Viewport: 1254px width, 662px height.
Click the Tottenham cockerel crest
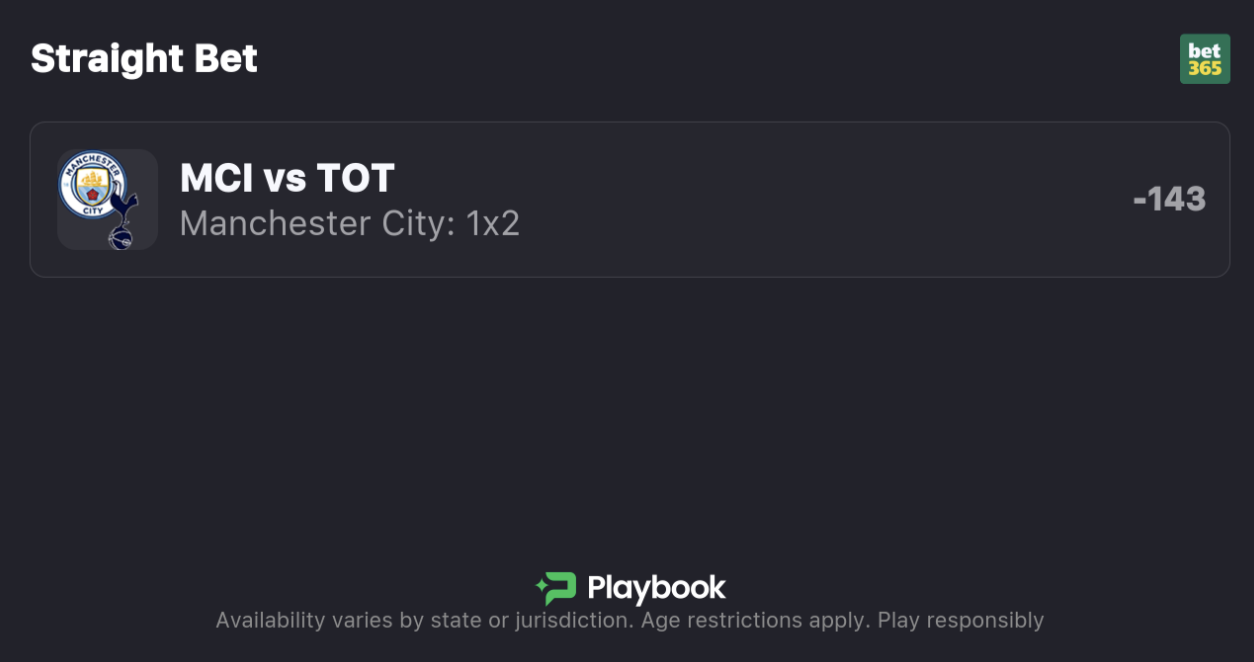click(122, 222)
